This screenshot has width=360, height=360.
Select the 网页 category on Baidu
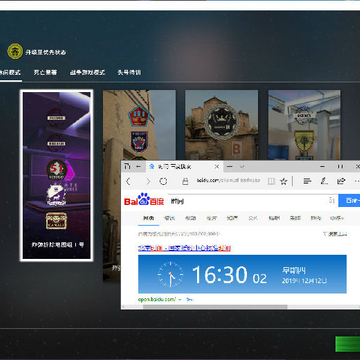click(148, 218)
